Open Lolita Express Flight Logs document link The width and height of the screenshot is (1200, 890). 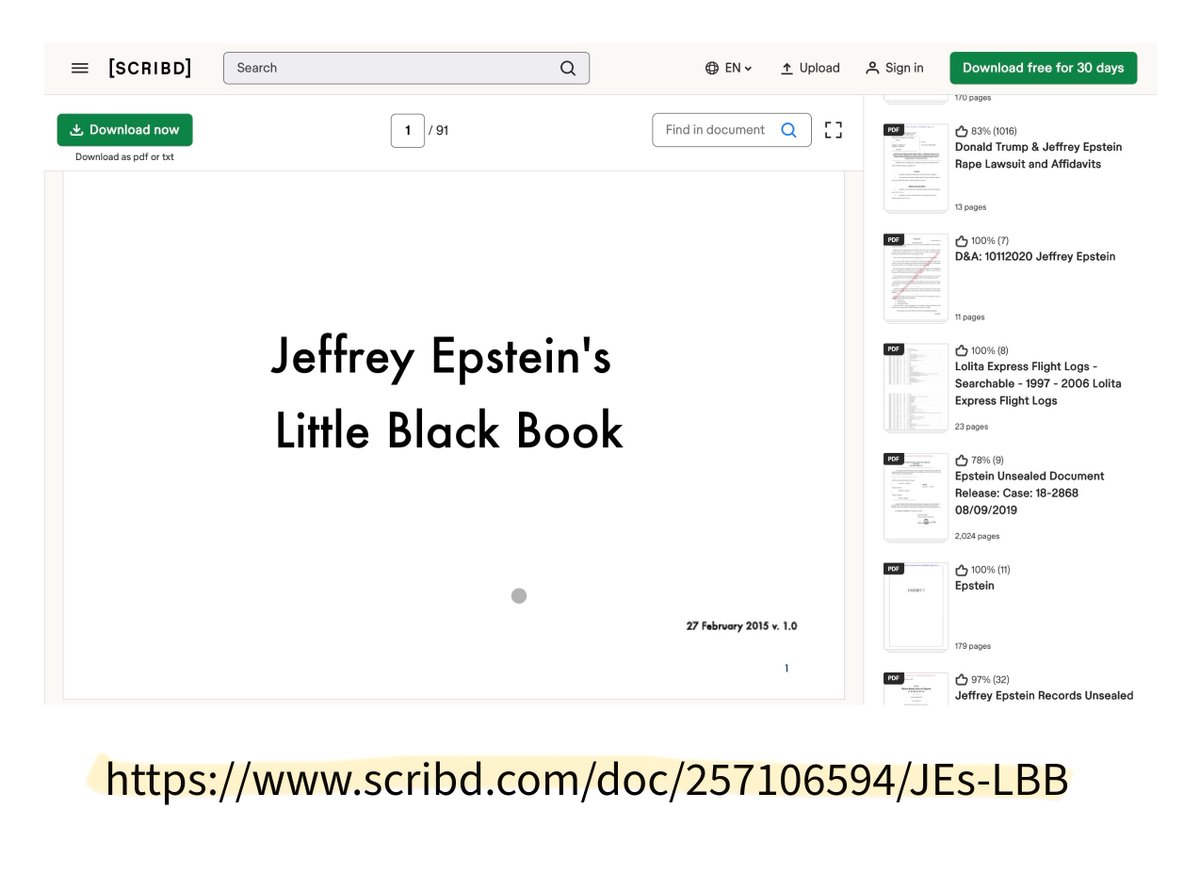pos(1038,384)
